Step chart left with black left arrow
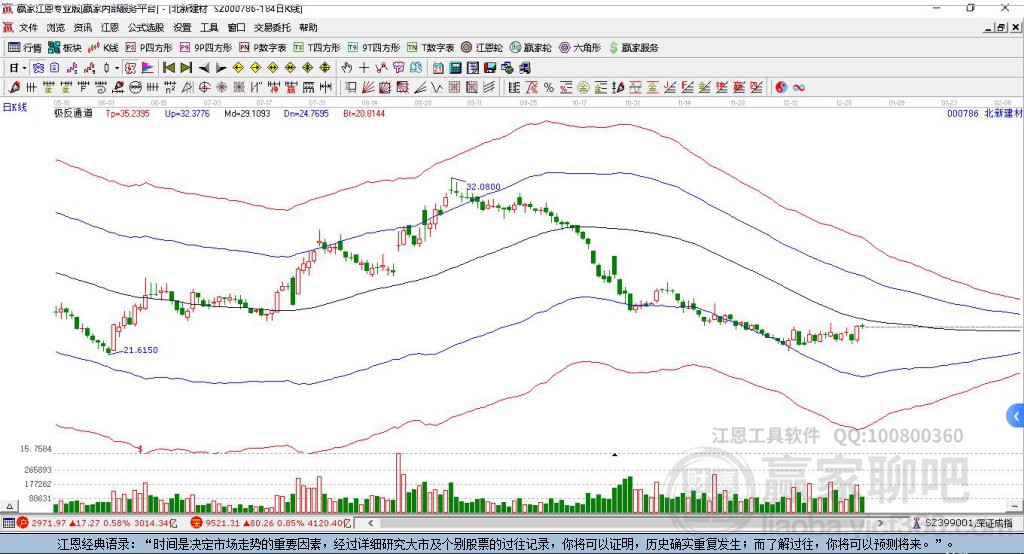The image size is (1024, 554). tap(204, 68)
